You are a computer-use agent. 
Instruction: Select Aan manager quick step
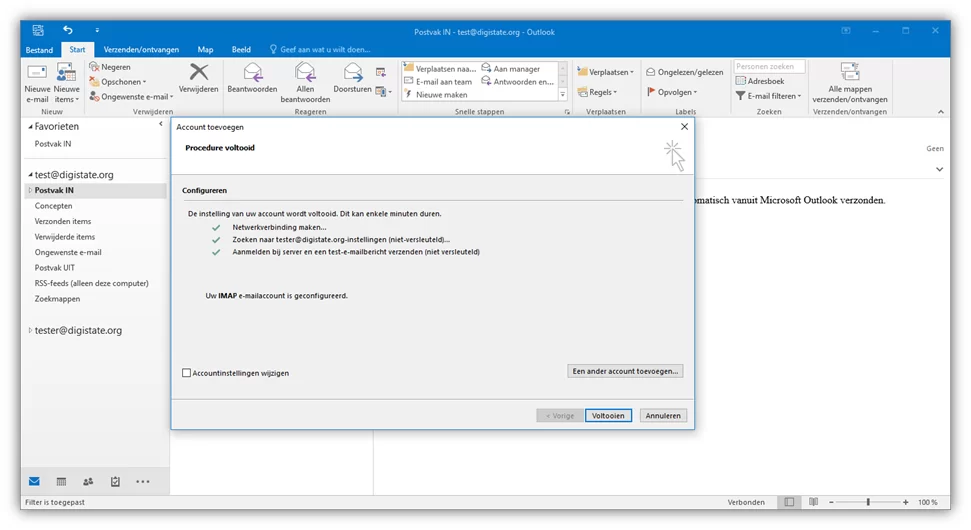click(x=511, y=69)
